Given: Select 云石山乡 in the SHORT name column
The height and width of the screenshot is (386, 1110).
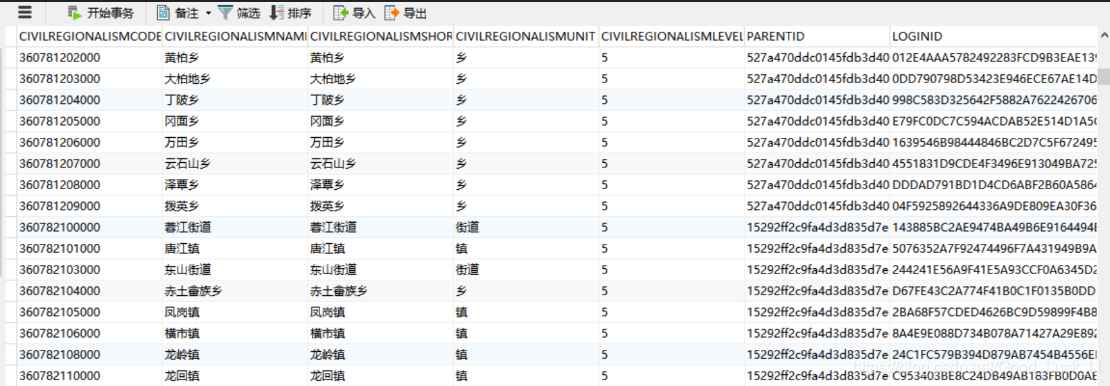Looking at the screenshot, I should [x=381, y=164].
